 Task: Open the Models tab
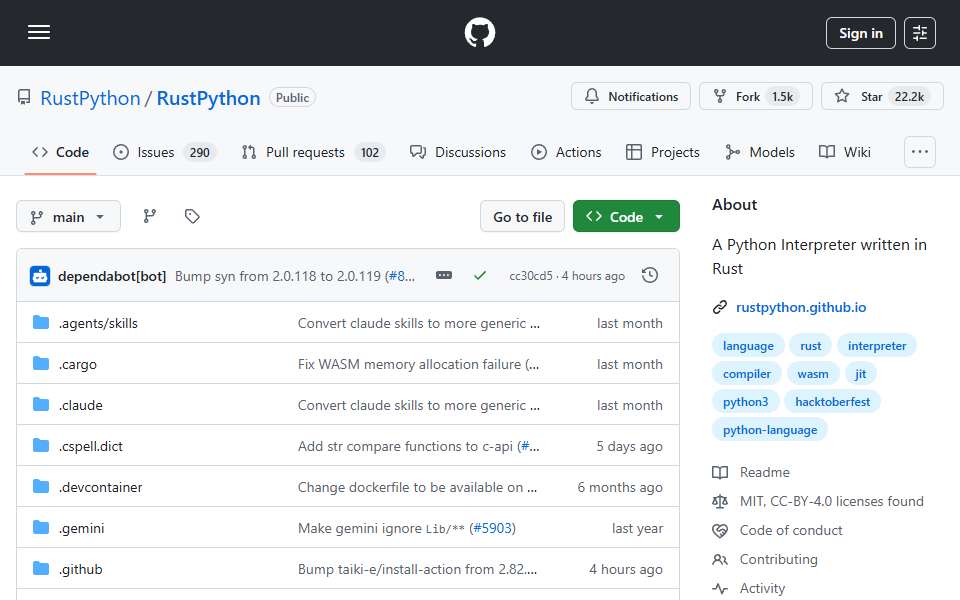tap(759, 152)
